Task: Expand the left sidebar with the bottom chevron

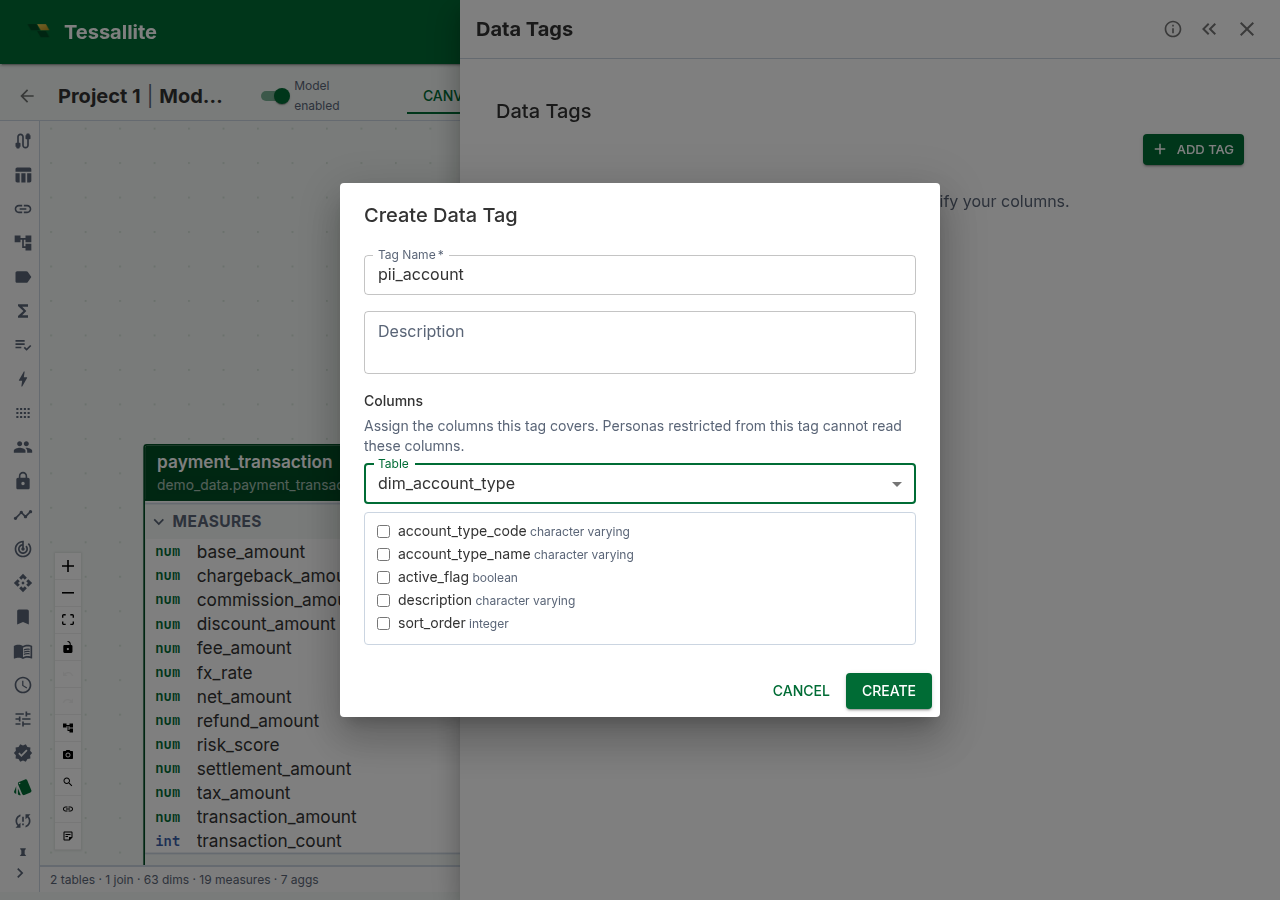Action: [20, 873]
